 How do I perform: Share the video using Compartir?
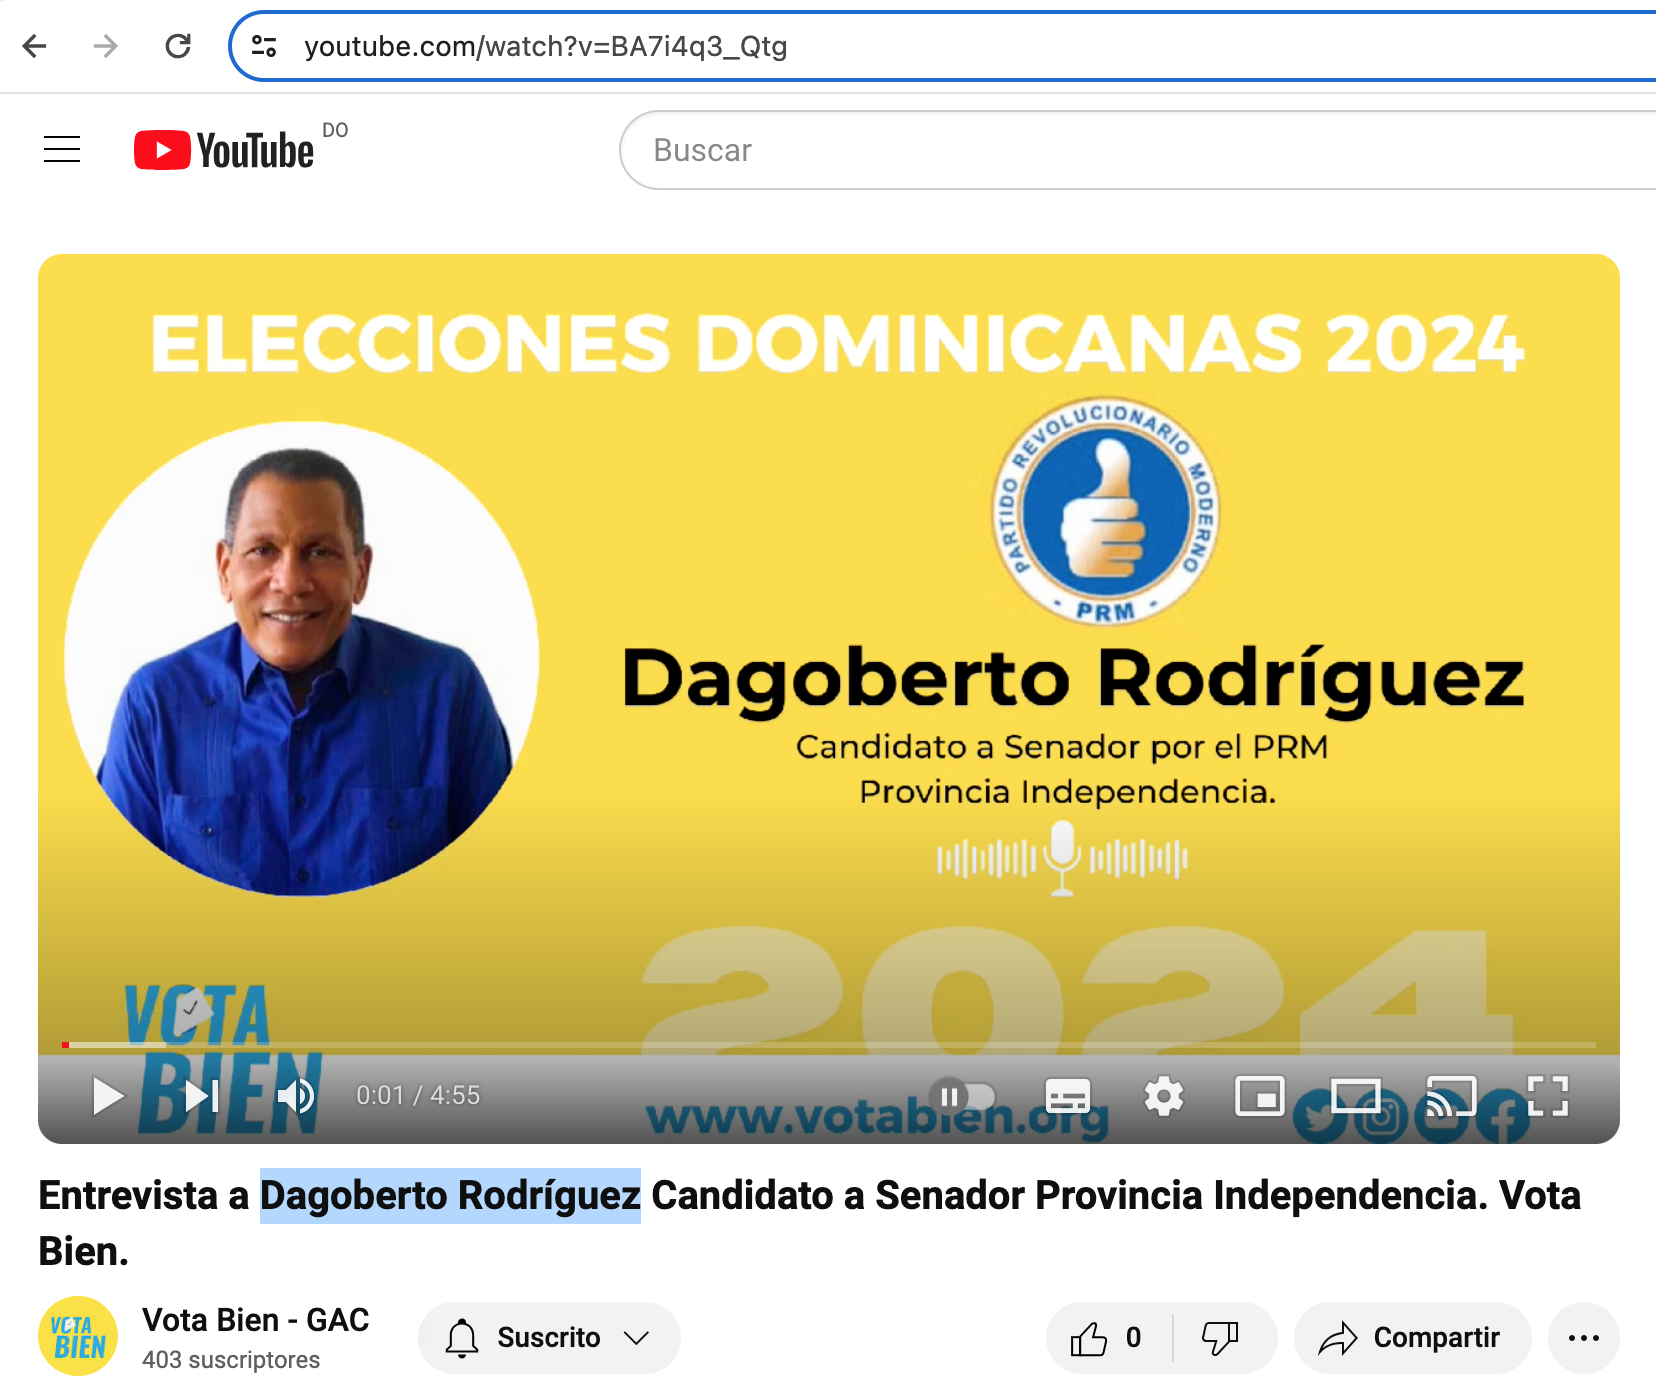(1412, 1338)
